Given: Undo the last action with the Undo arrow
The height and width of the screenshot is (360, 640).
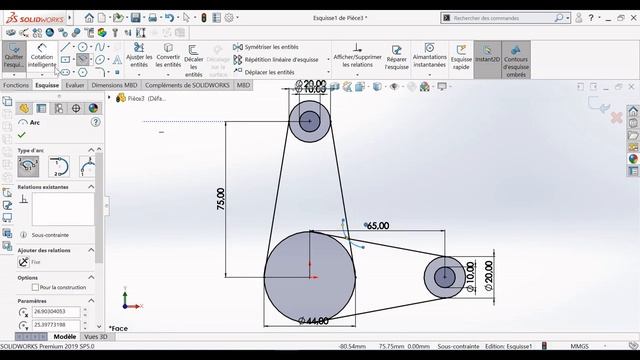Looking at the screenshot, I should pos(169,18).
